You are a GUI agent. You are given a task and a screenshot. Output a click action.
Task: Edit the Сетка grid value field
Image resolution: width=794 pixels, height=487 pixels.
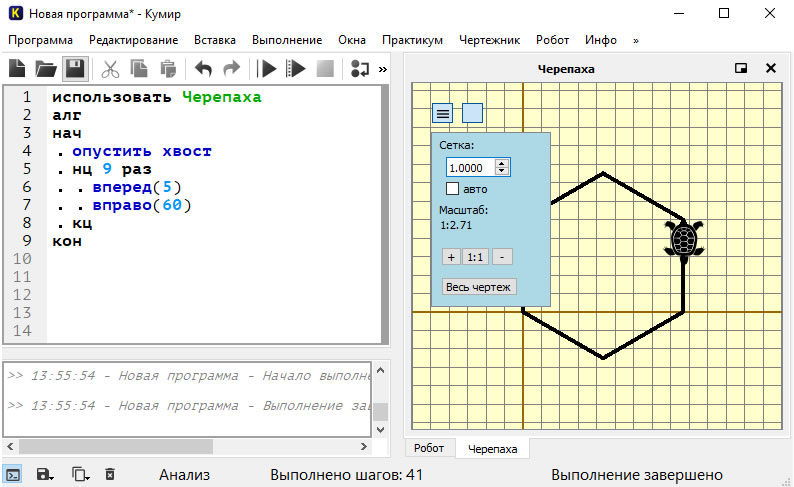point(471,168)
